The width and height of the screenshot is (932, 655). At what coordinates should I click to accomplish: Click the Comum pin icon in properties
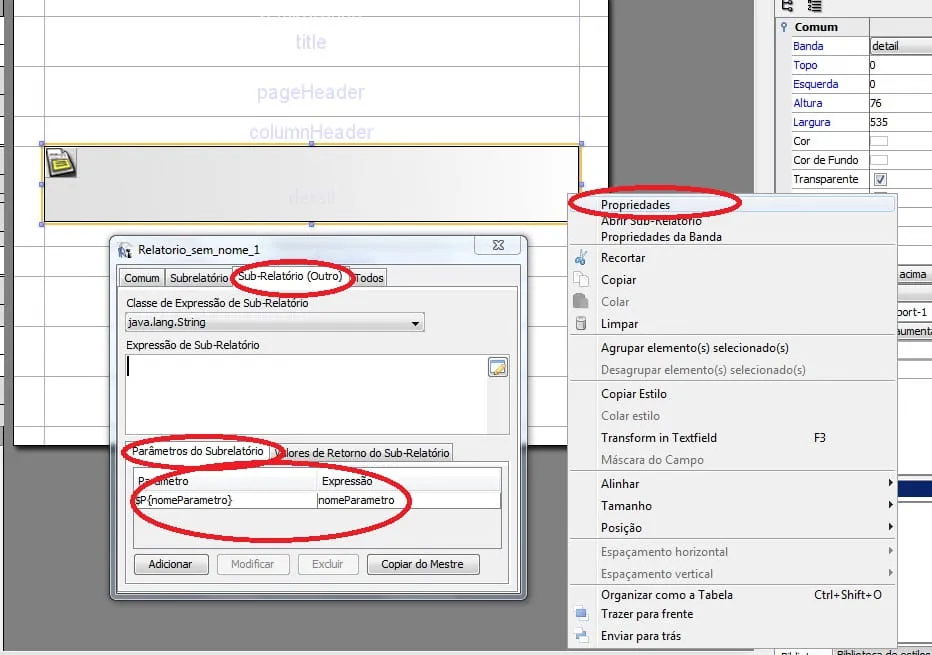tap(784, 27)
